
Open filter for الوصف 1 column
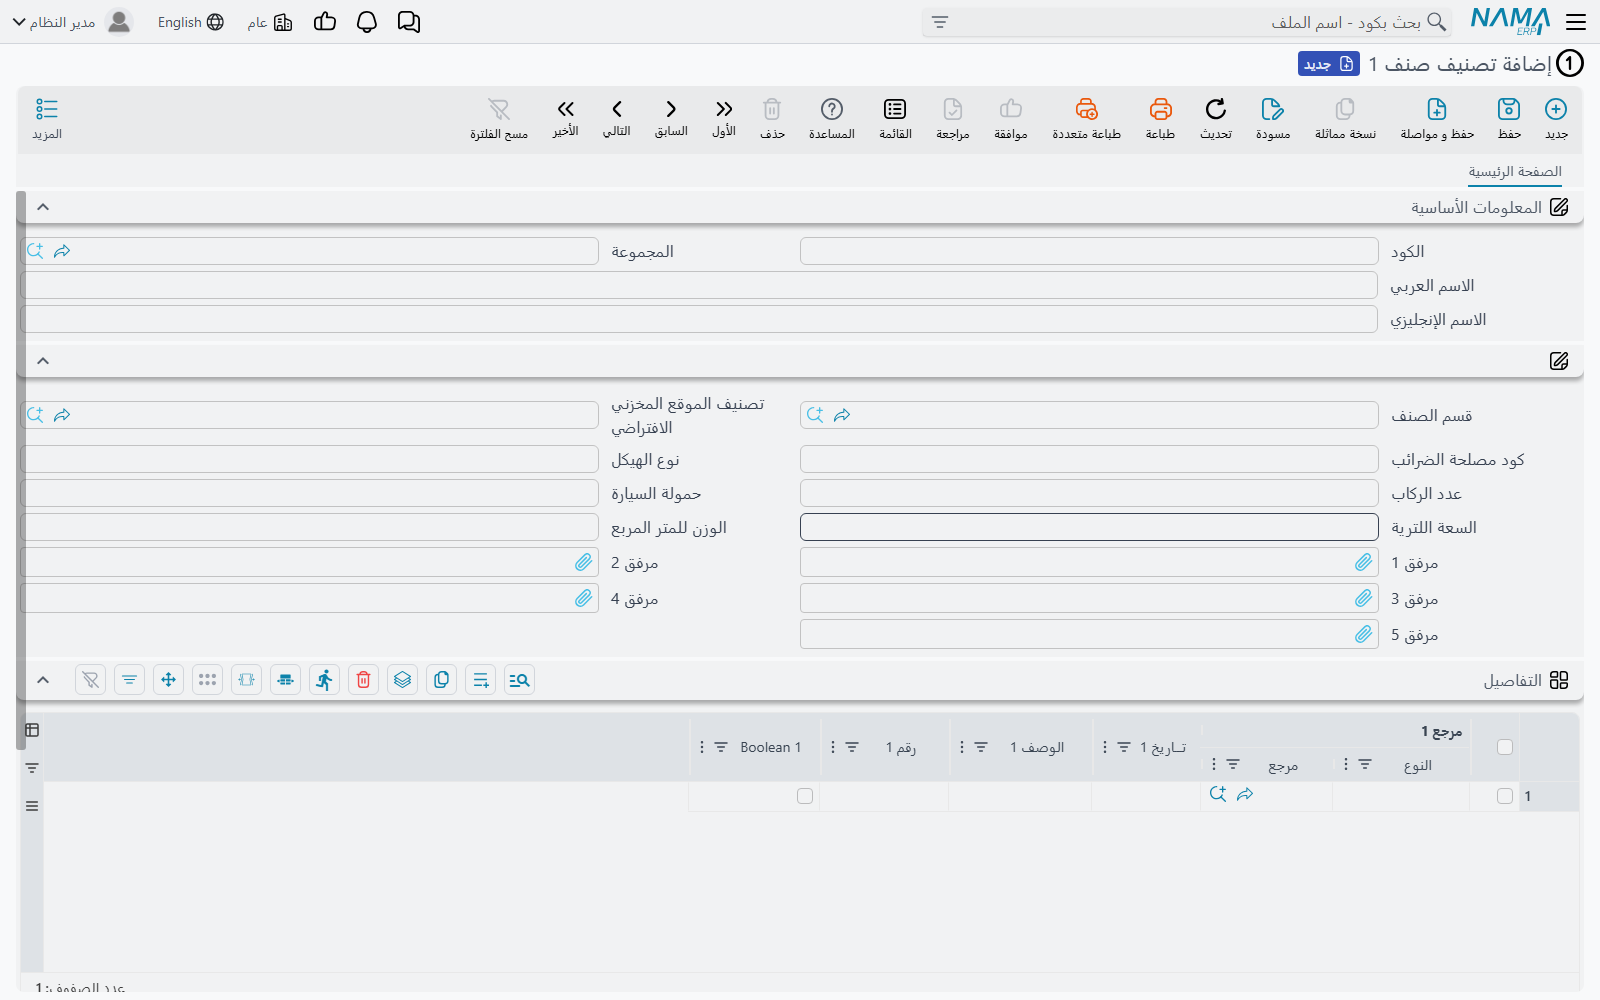[x=981, y=747]
